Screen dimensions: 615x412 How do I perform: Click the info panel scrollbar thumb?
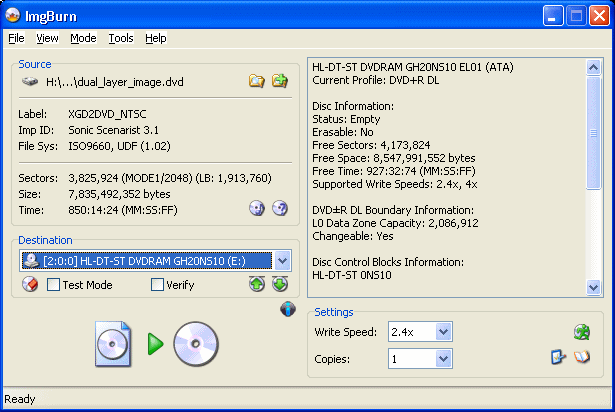point(593,133)
